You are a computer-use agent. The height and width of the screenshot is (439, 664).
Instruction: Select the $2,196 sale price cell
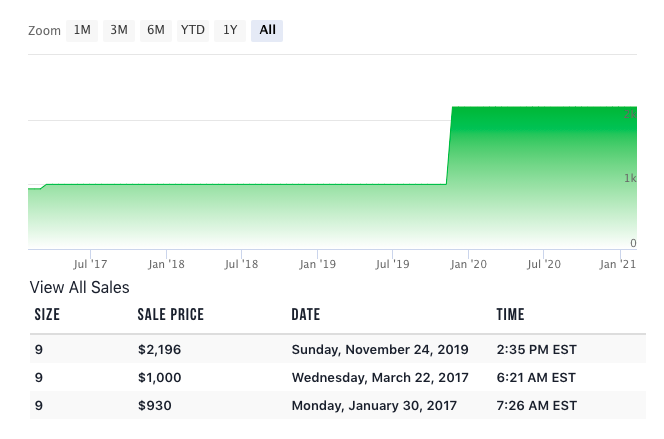(x=159, y=350)
